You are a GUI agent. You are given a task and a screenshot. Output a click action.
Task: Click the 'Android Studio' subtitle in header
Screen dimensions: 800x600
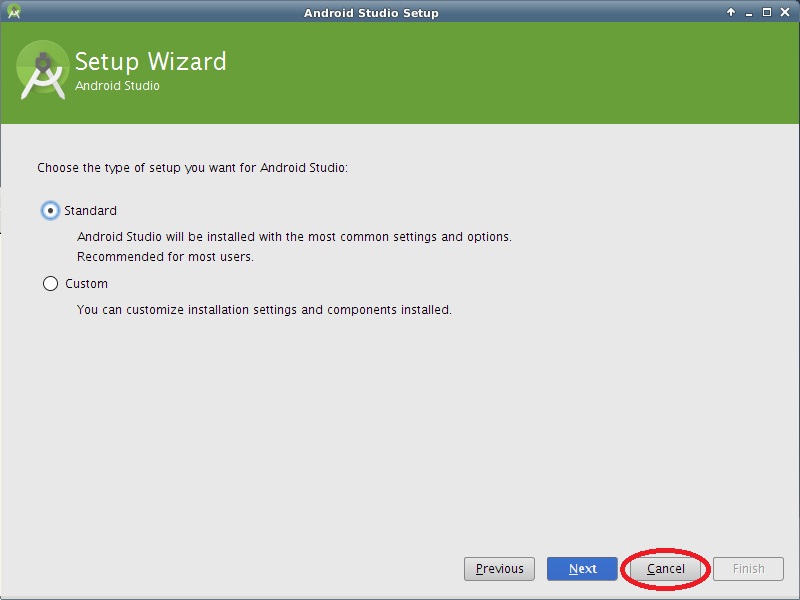point(117,86)
